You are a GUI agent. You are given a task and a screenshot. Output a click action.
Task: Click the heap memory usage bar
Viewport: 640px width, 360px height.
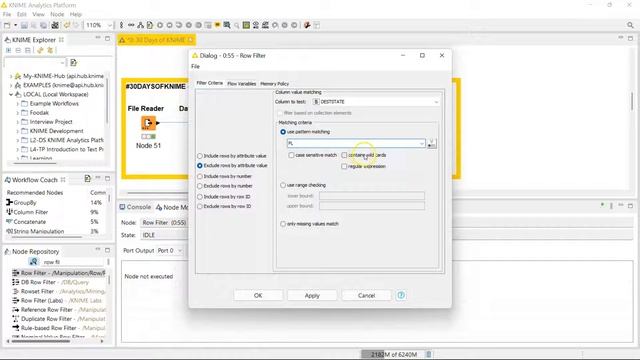click(x=393, y=354)
